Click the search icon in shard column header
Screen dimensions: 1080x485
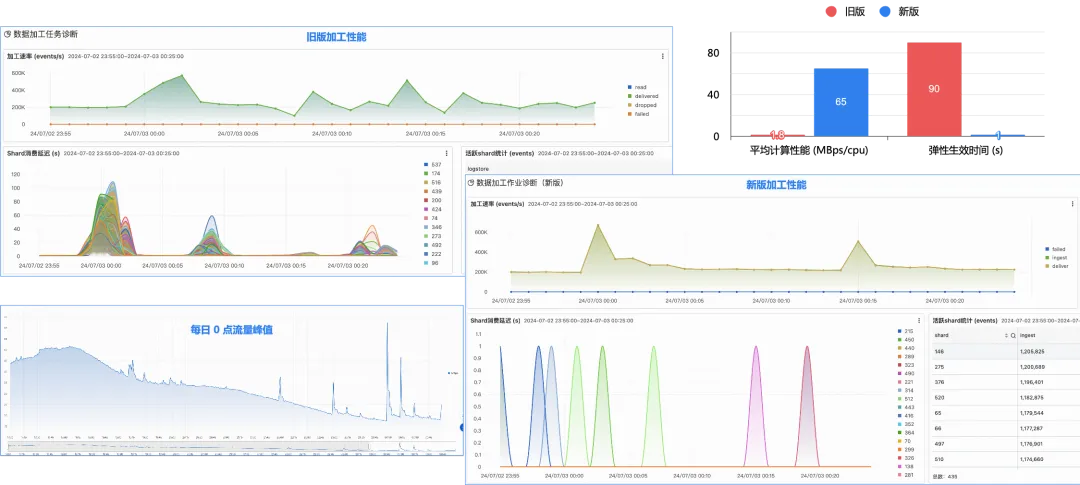point(1012,336)
